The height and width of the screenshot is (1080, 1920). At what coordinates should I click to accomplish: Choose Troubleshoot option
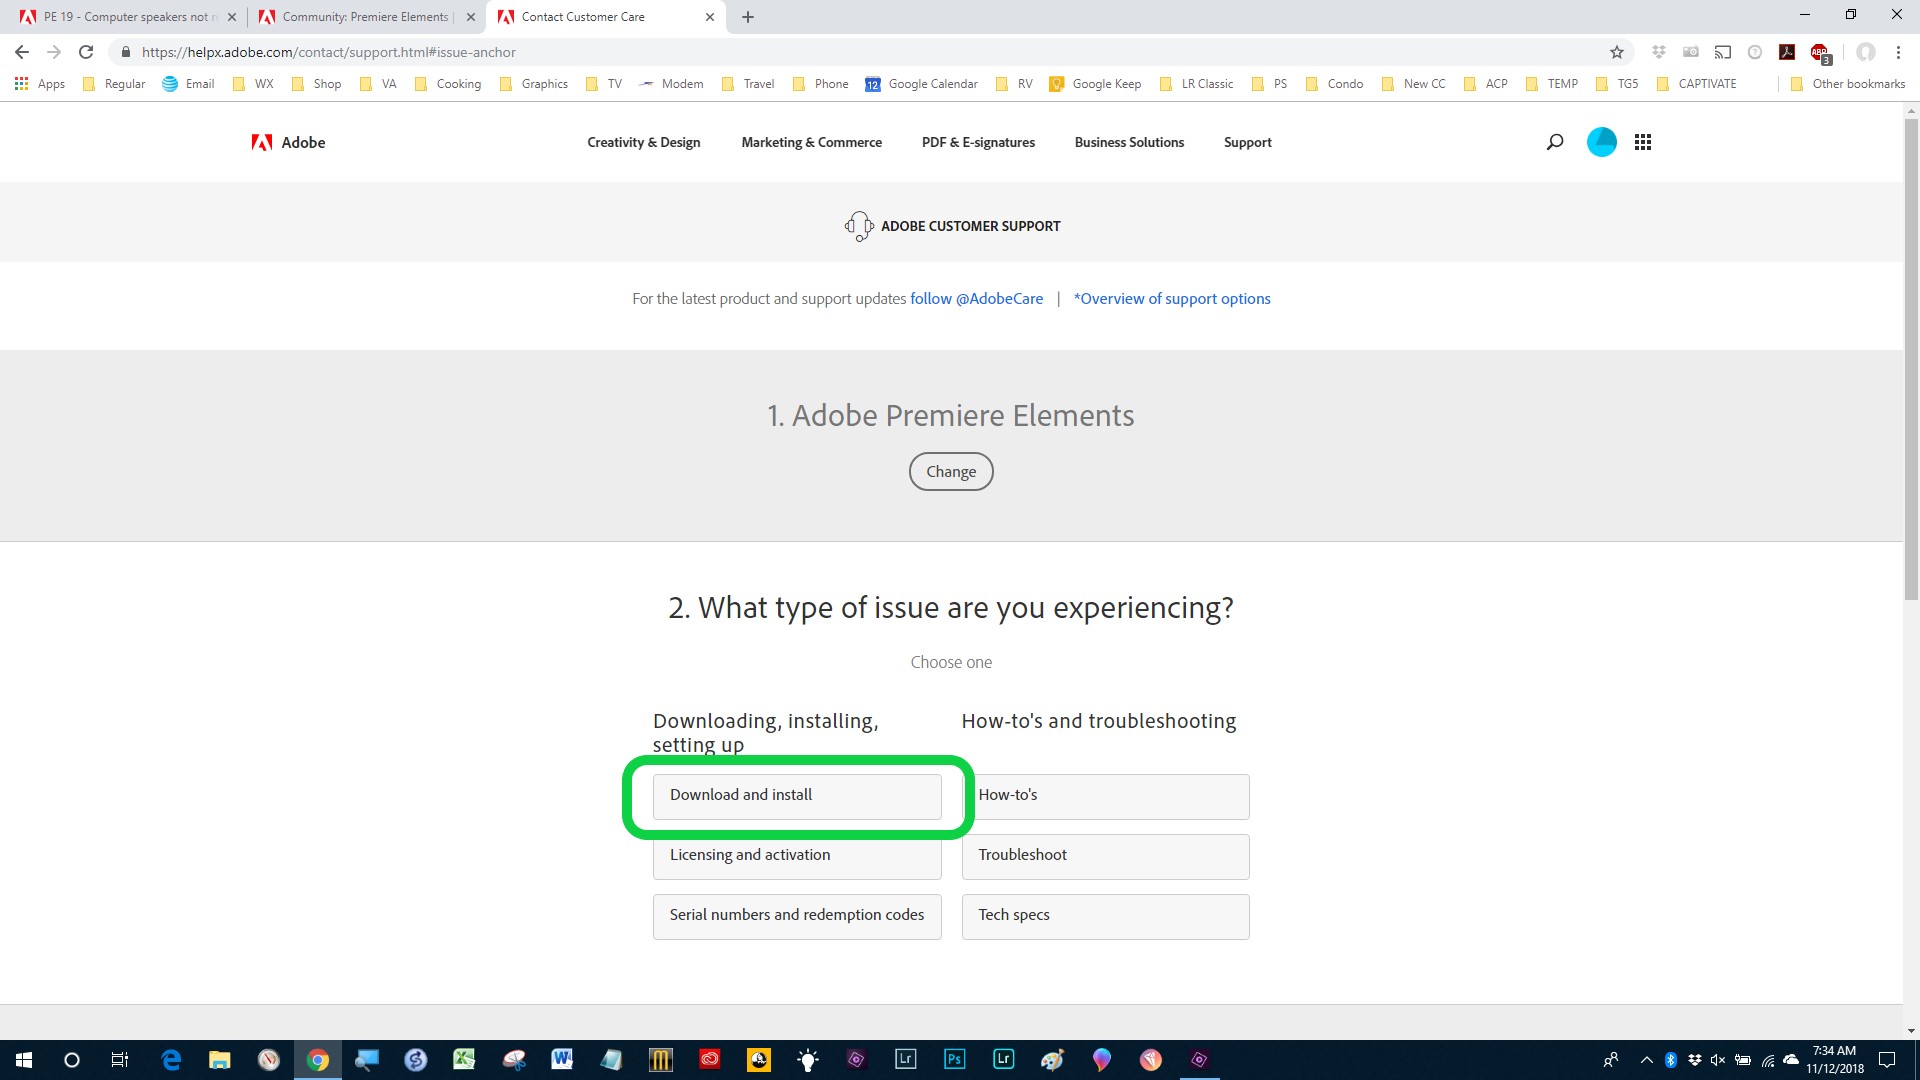[x=1106, y=856]
